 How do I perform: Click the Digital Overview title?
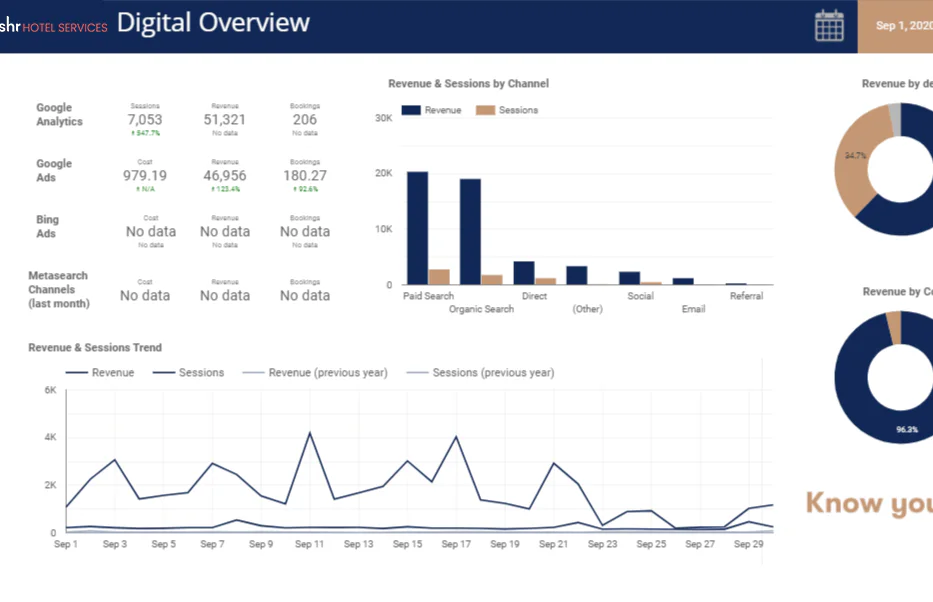click(x=213, y=23)
